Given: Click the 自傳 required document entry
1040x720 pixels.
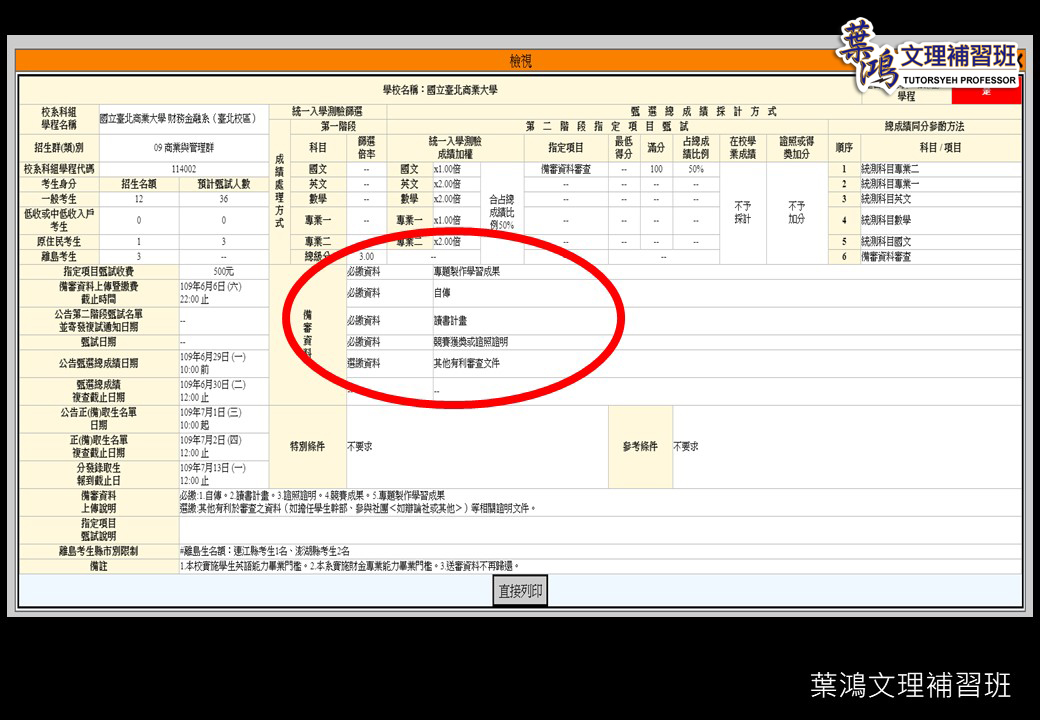Looking at the screenshot, I should [x=441, y=296].
